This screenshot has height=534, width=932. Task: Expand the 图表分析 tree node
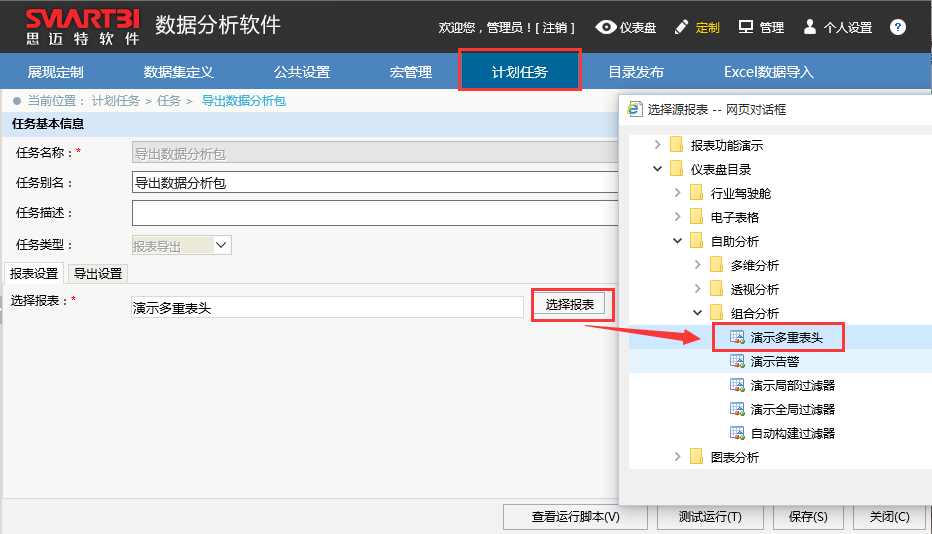coord(677,457)
